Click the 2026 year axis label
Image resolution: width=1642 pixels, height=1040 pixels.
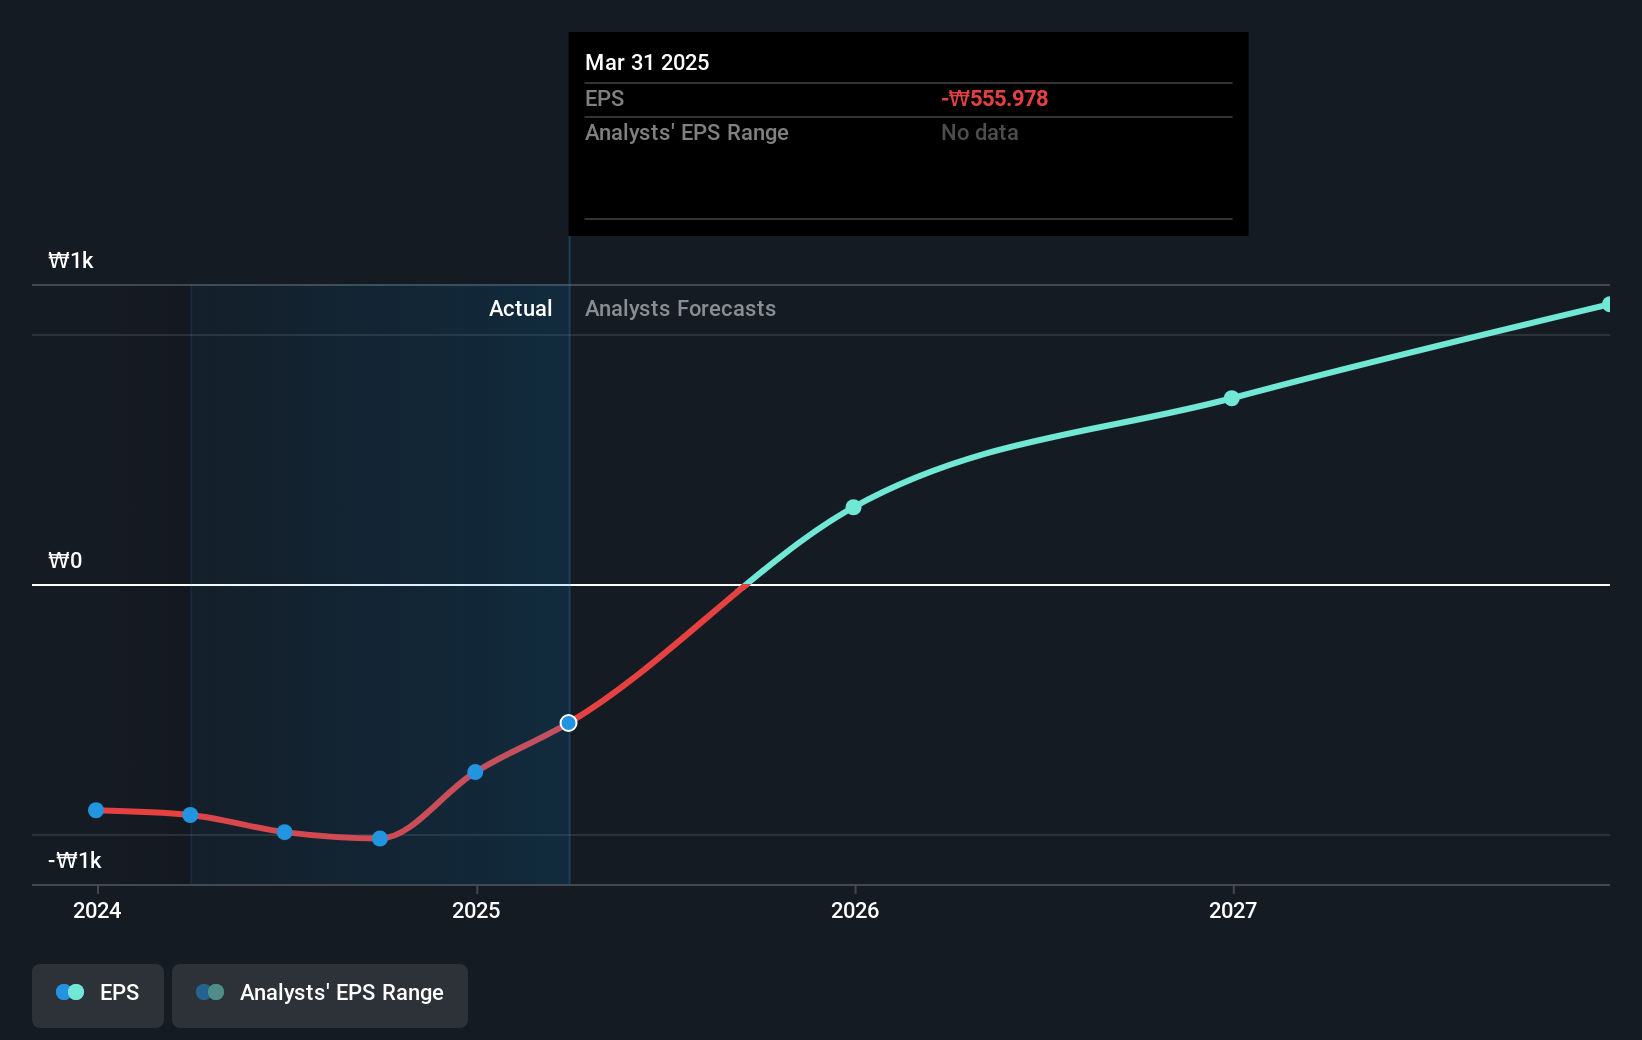pos(853,911)
